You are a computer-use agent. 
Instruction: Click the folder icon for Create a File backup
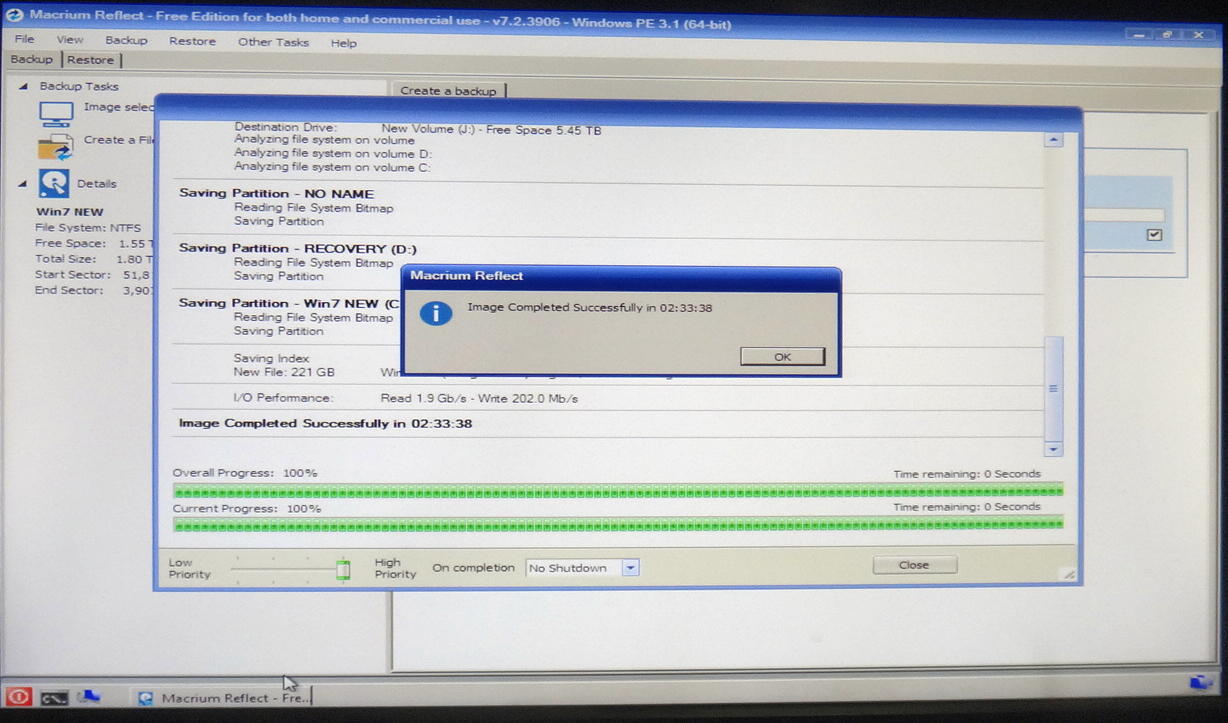pyautogui.click(x=56, y=147)
